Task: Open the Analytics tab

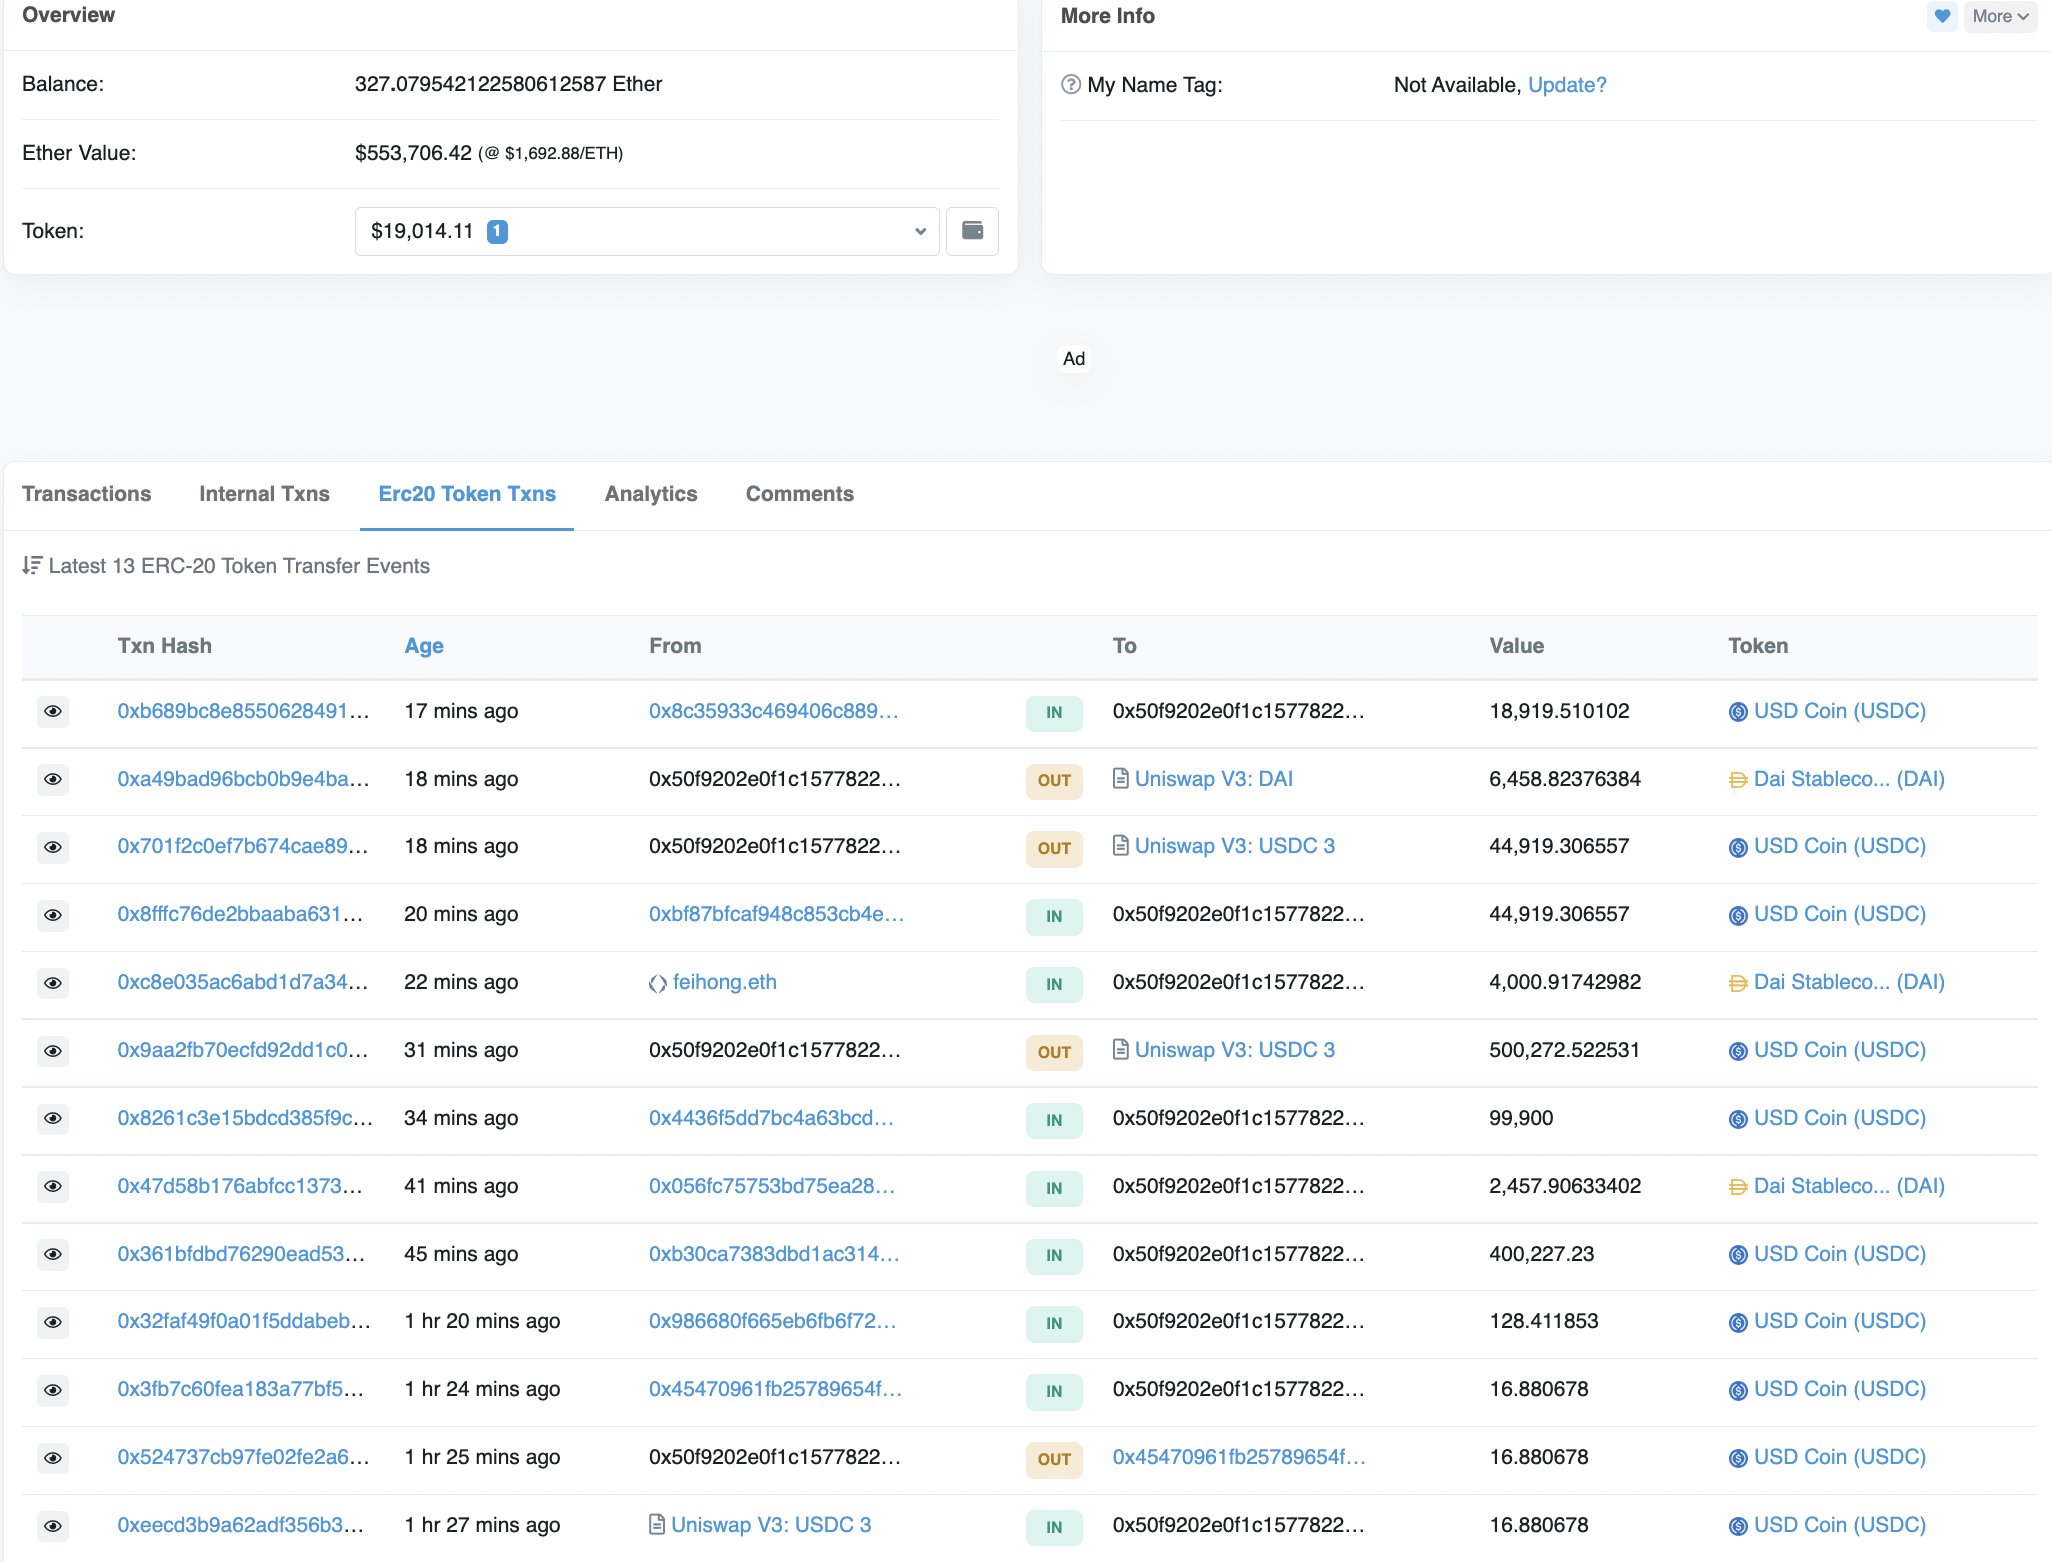Action: click(651, 494)
